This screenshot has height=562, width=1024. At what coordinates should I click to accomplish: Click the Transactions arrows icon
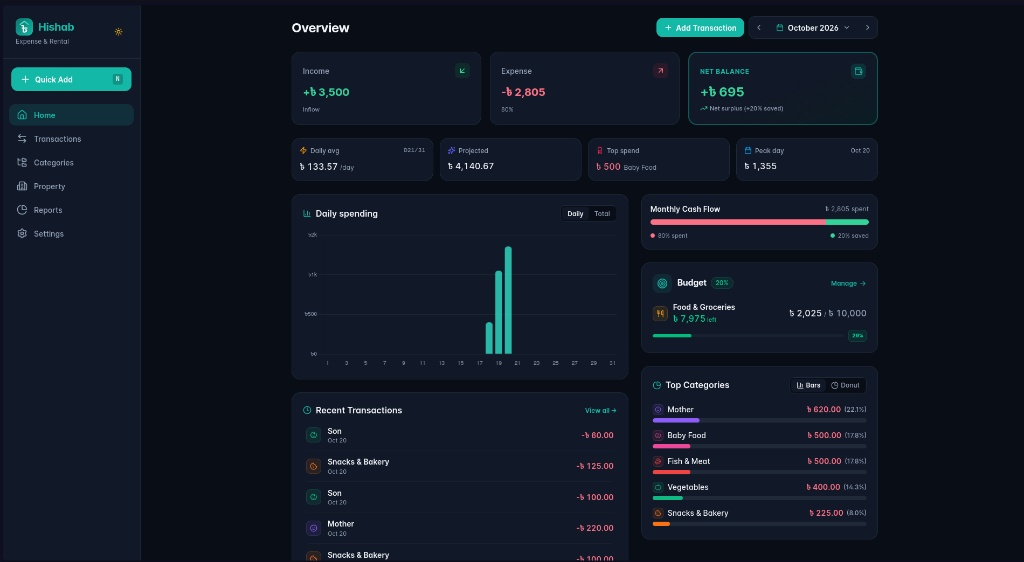click(22, 138)
